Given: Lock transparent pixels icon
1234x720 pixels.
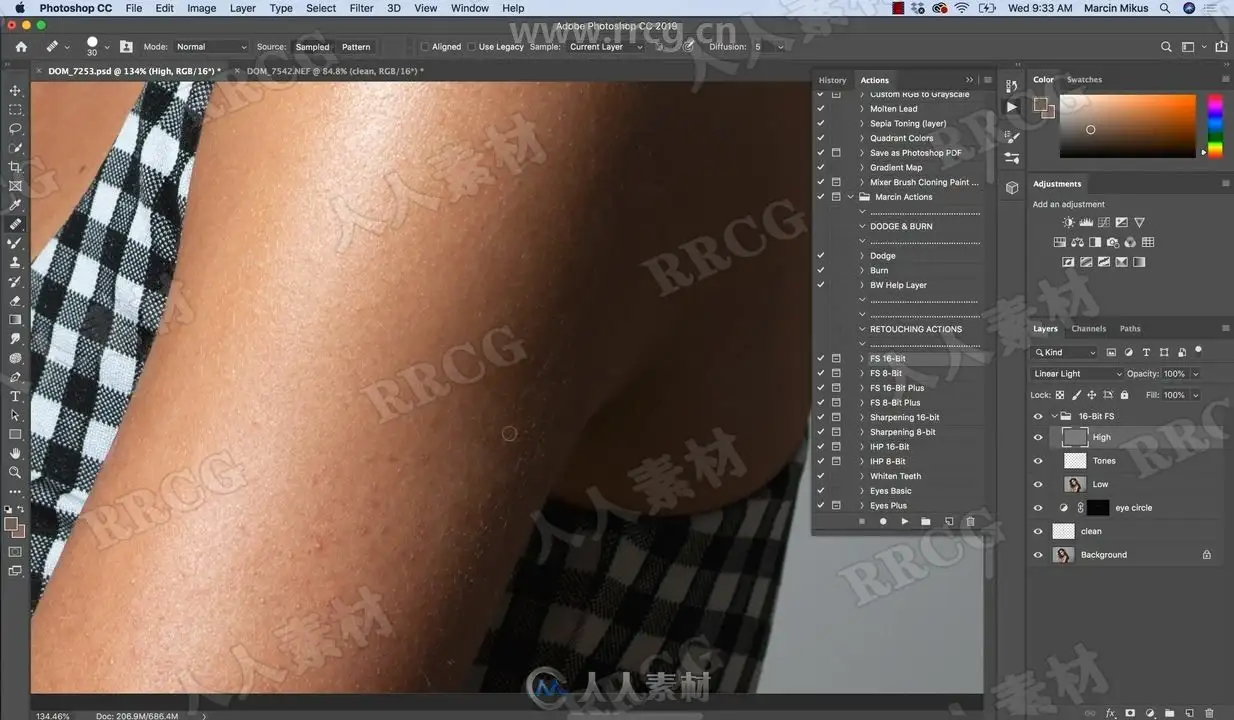Looking at the screenshot, I should [1060, 395].
